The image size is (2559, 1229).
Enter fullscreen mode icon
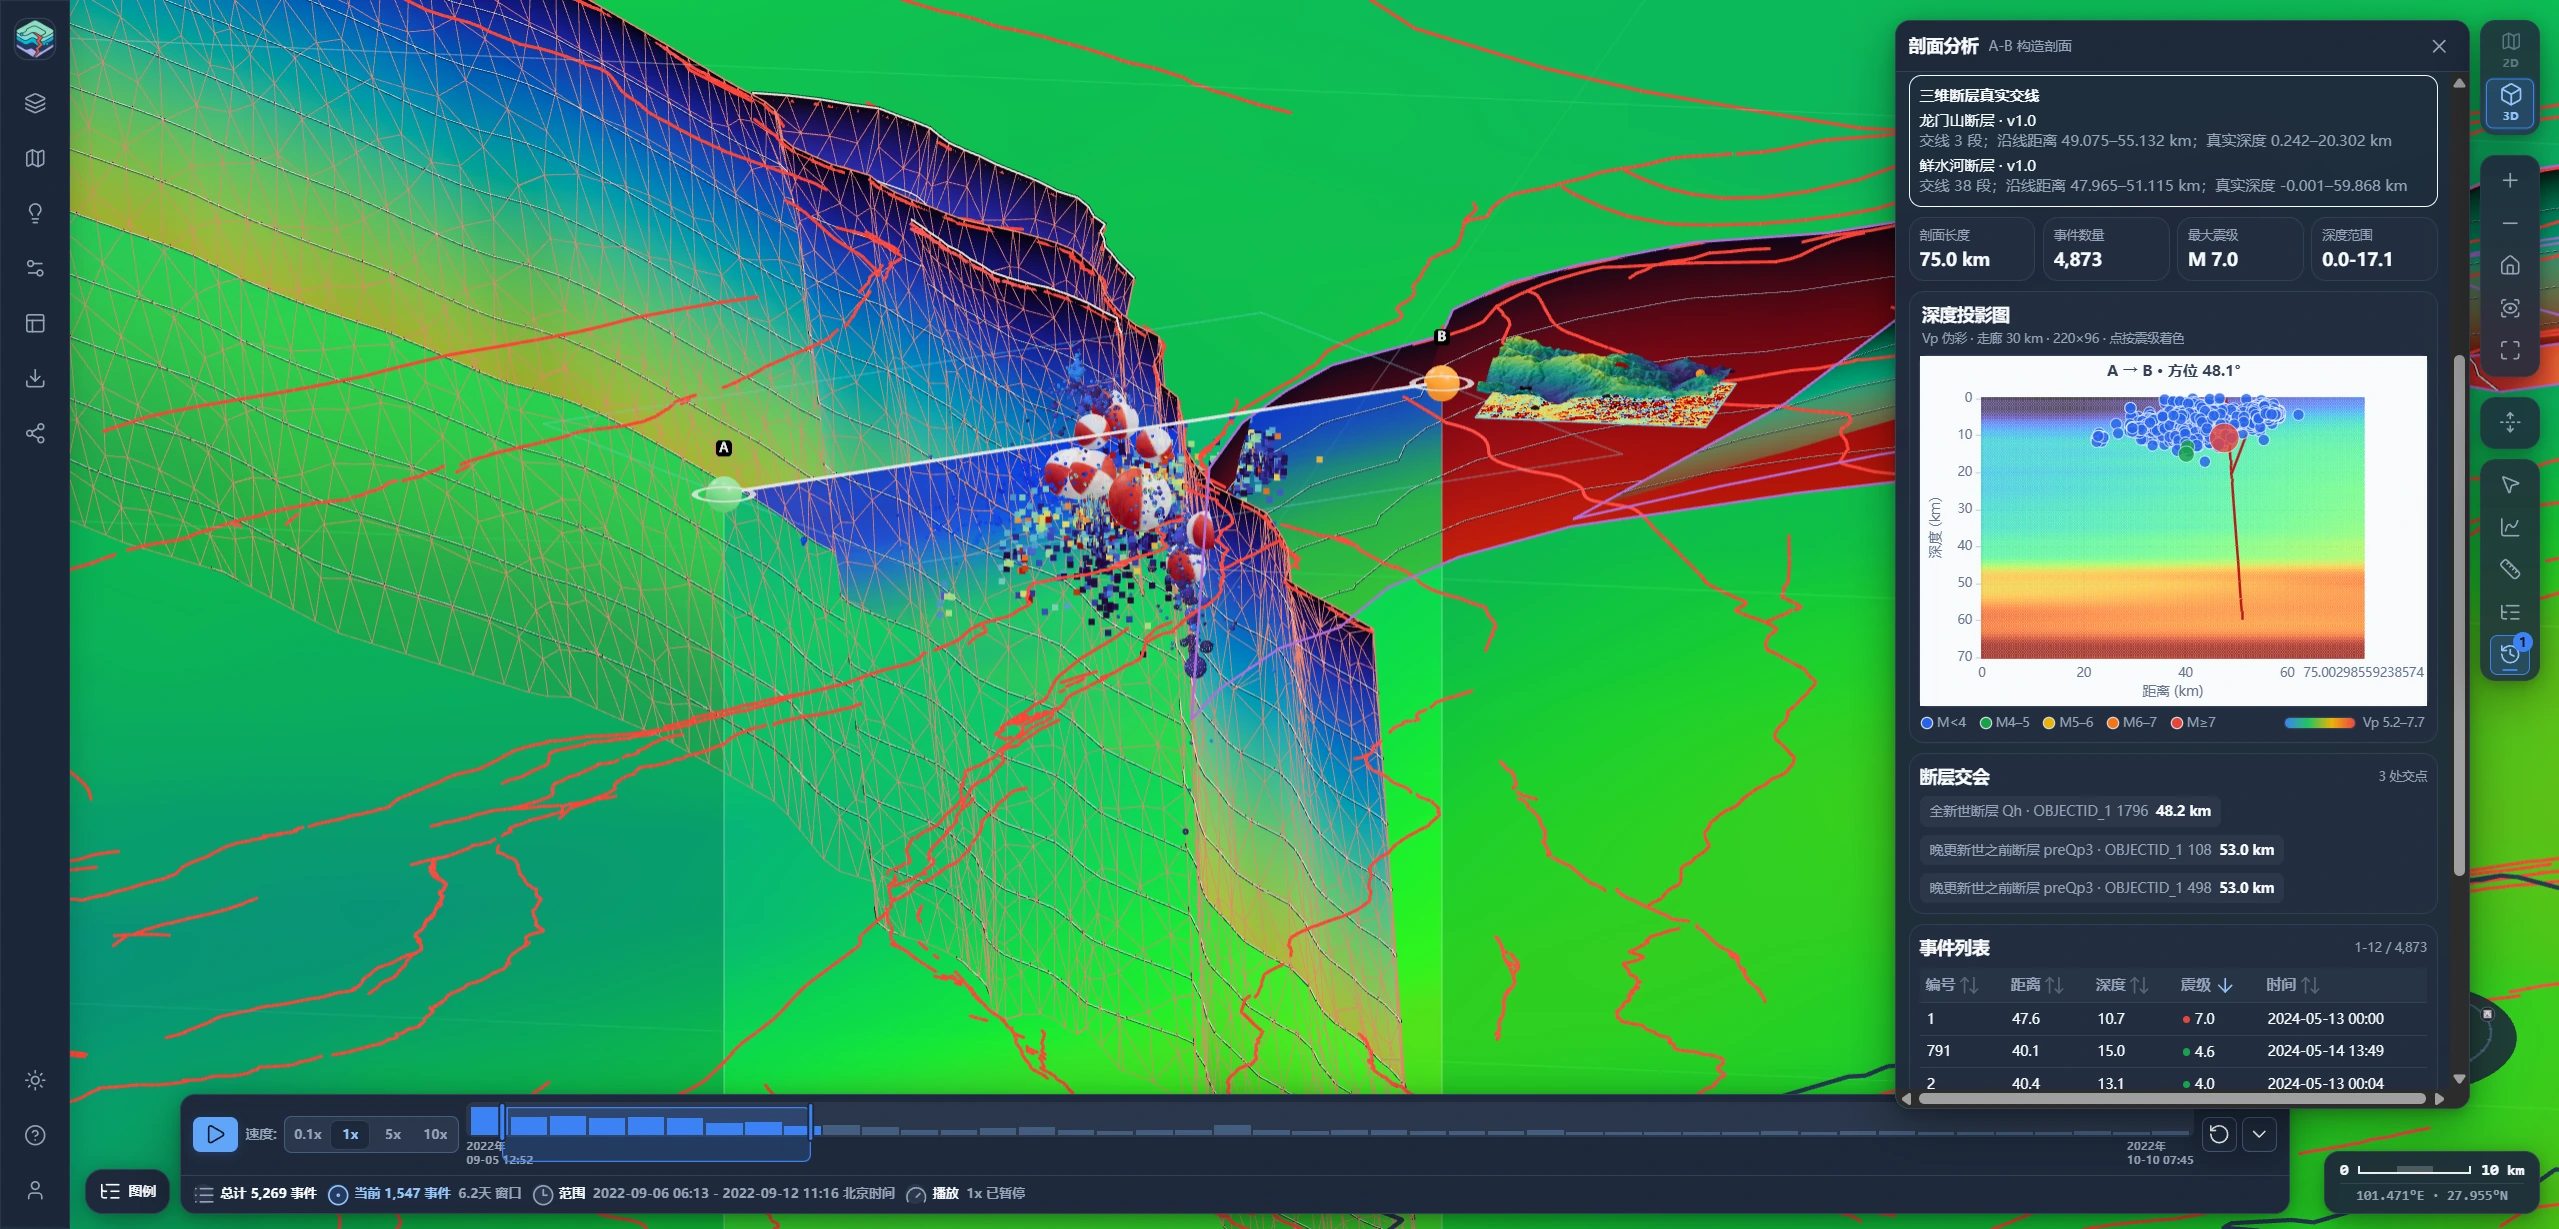(2510, 350)
